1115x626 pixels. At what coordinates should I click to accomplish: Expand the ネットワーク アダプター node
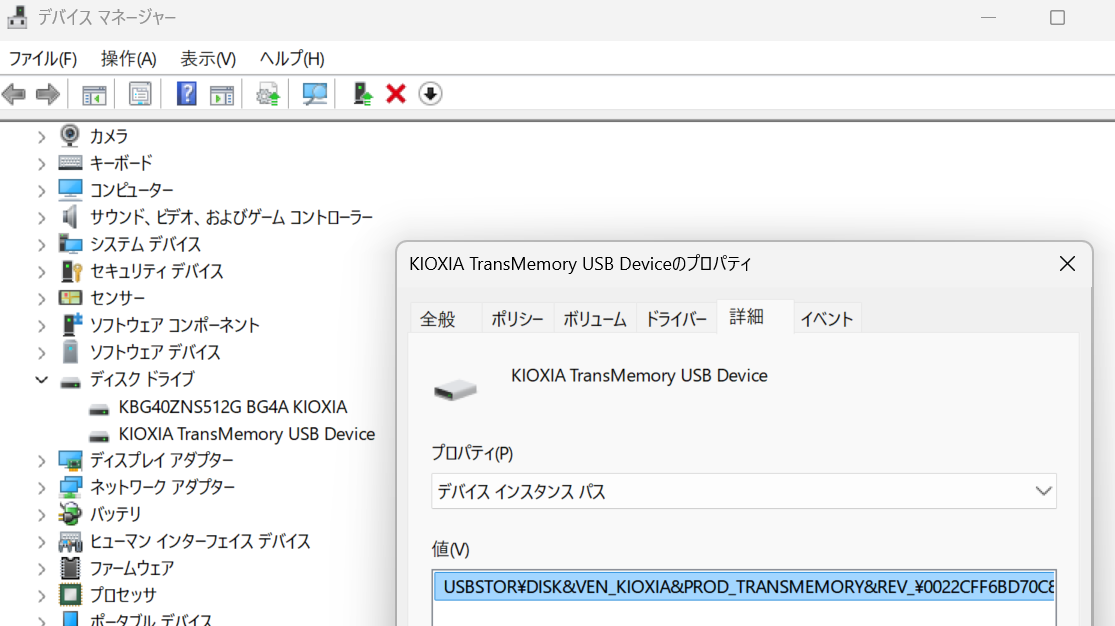(x=41, y=488)
